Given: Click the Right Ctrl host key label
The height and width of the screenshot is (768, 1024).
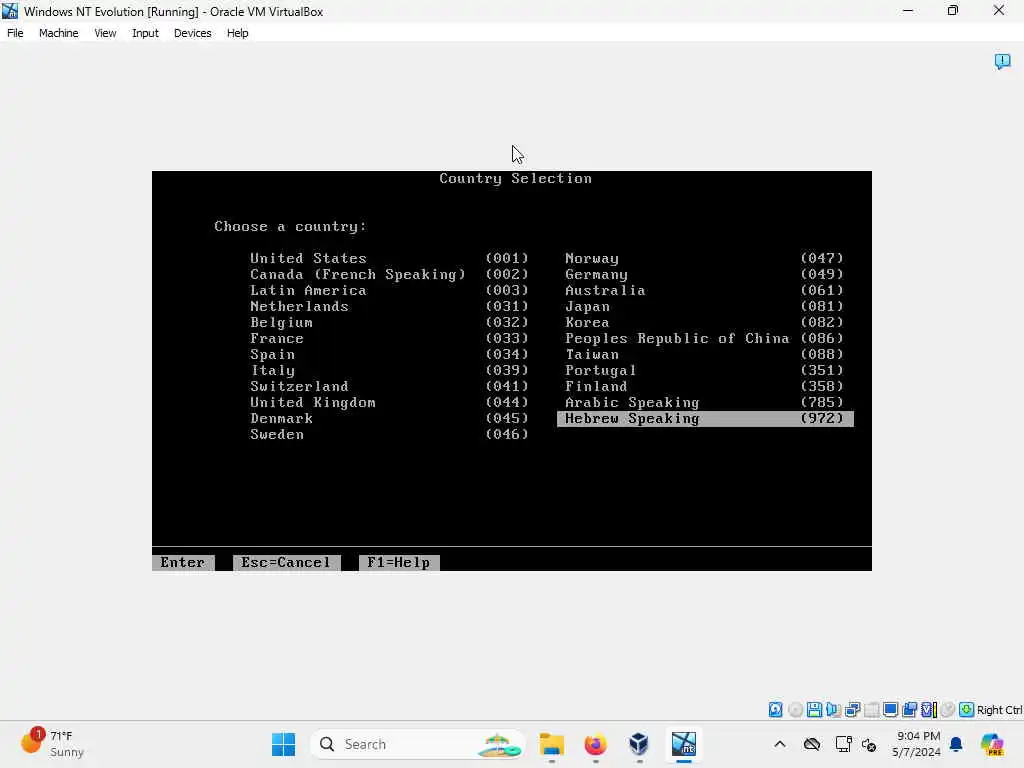Looking at the screenshot, I should click(x=999, y=710).
